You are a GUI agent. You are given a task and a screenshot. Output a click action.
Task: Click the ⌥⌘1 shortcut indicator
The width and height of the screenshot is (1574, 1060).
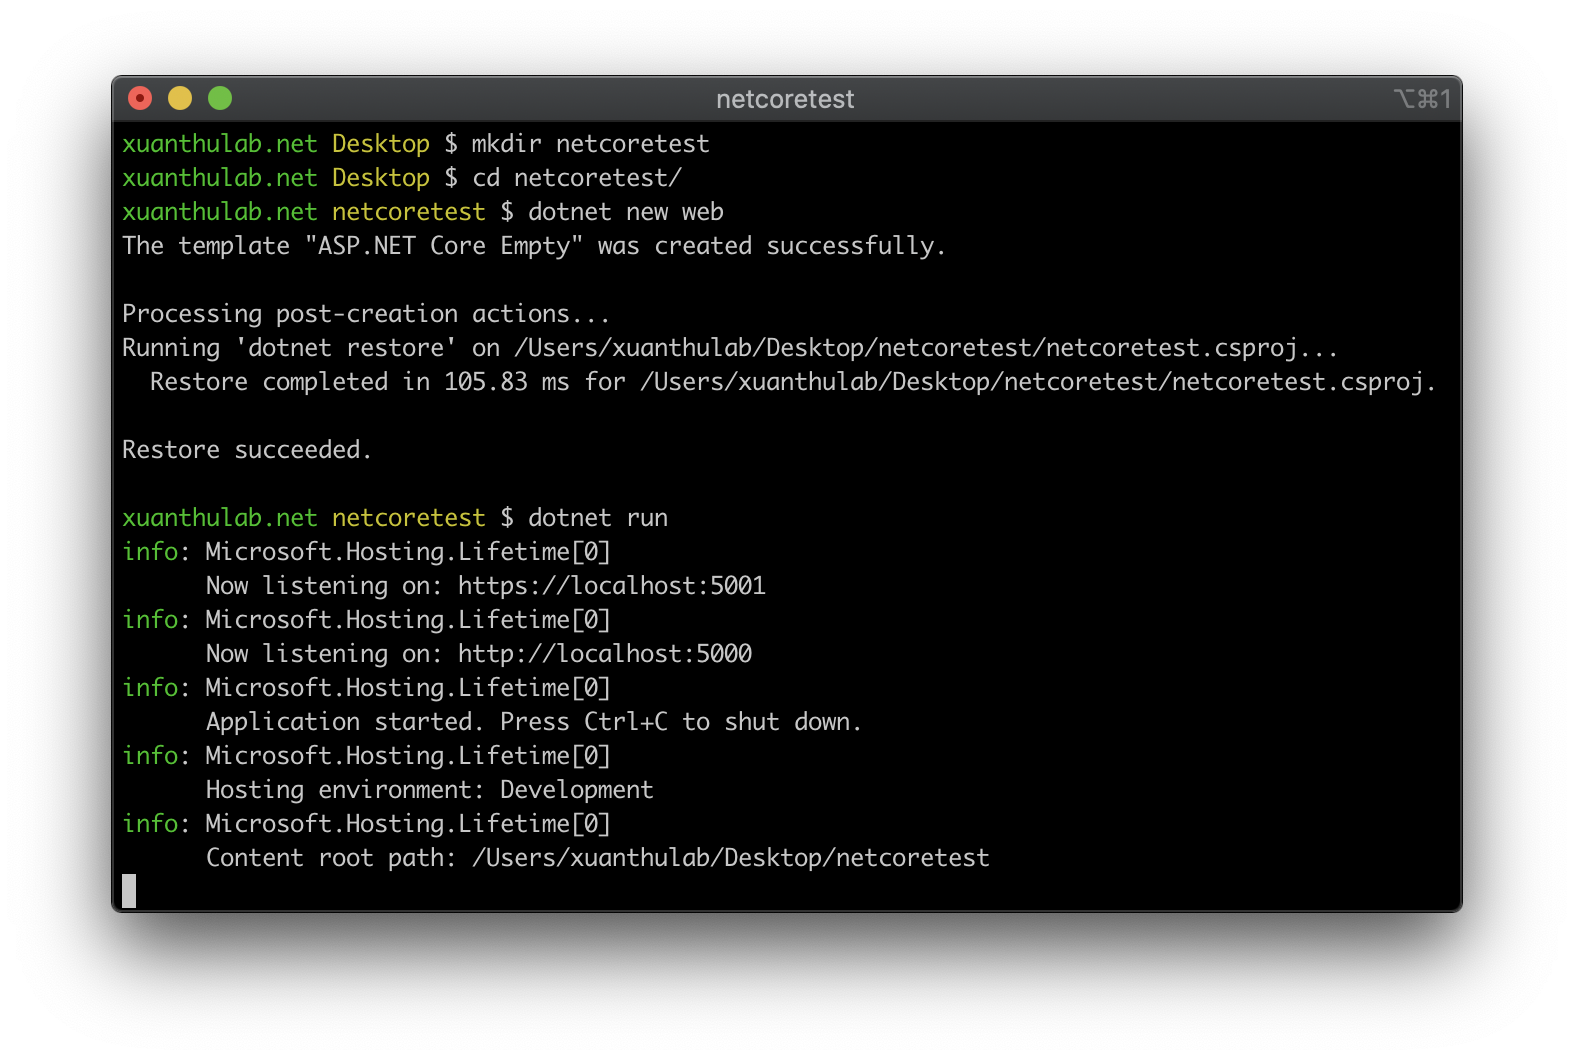tap(1422, 99)
